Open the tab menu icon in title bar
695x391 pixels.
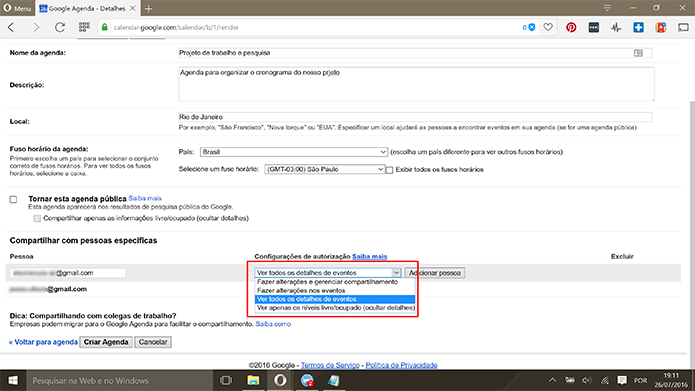click(x=607, y=8)
